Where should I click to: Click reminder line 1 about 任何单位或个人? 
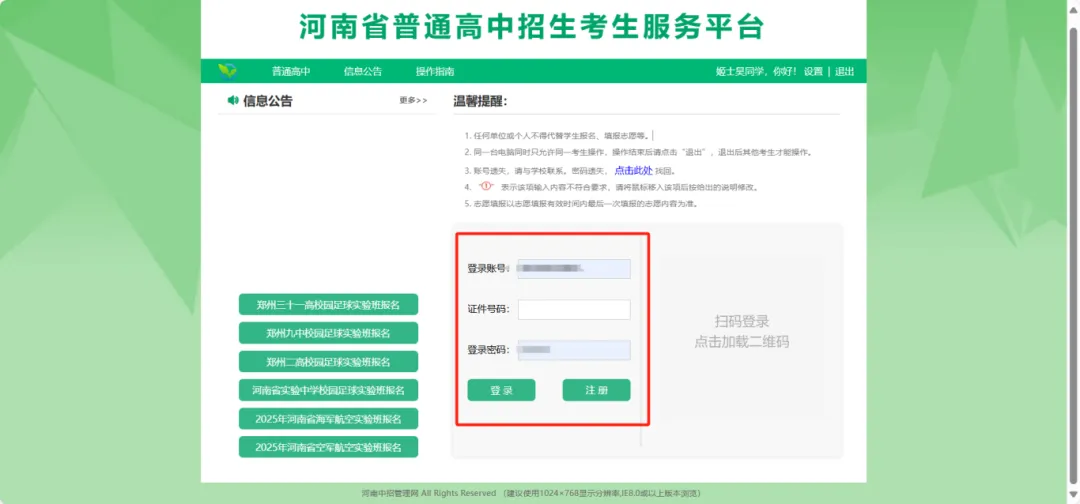[x=557, y=136]
